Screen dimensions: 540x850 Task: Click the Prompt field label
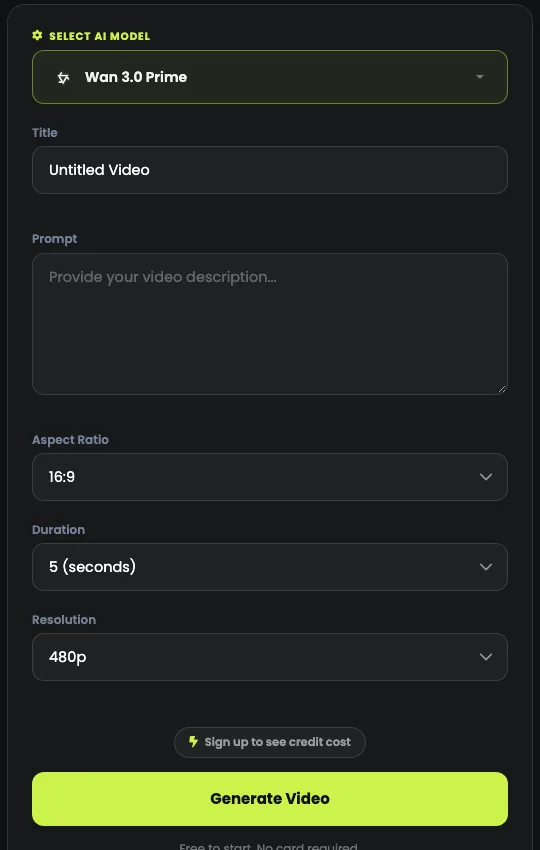[54, 239]
